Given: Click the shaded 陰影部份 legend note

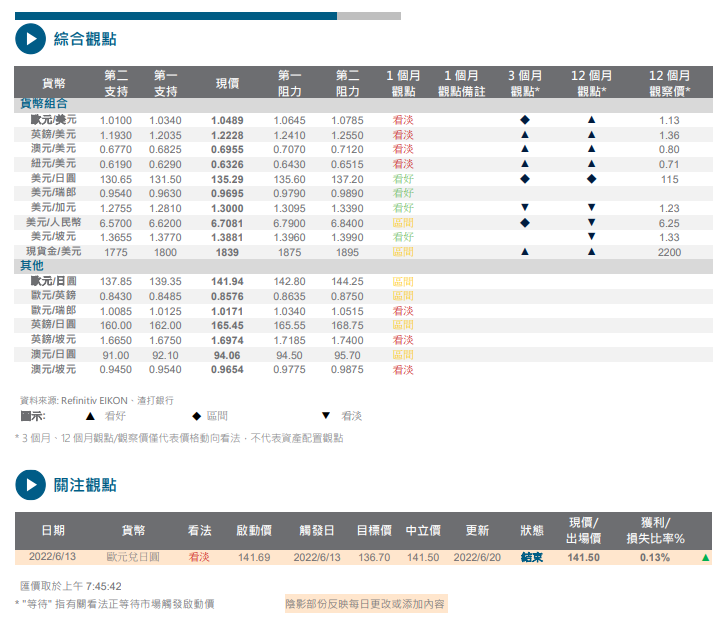Looking at the screenshot, I should pos(365,603).
